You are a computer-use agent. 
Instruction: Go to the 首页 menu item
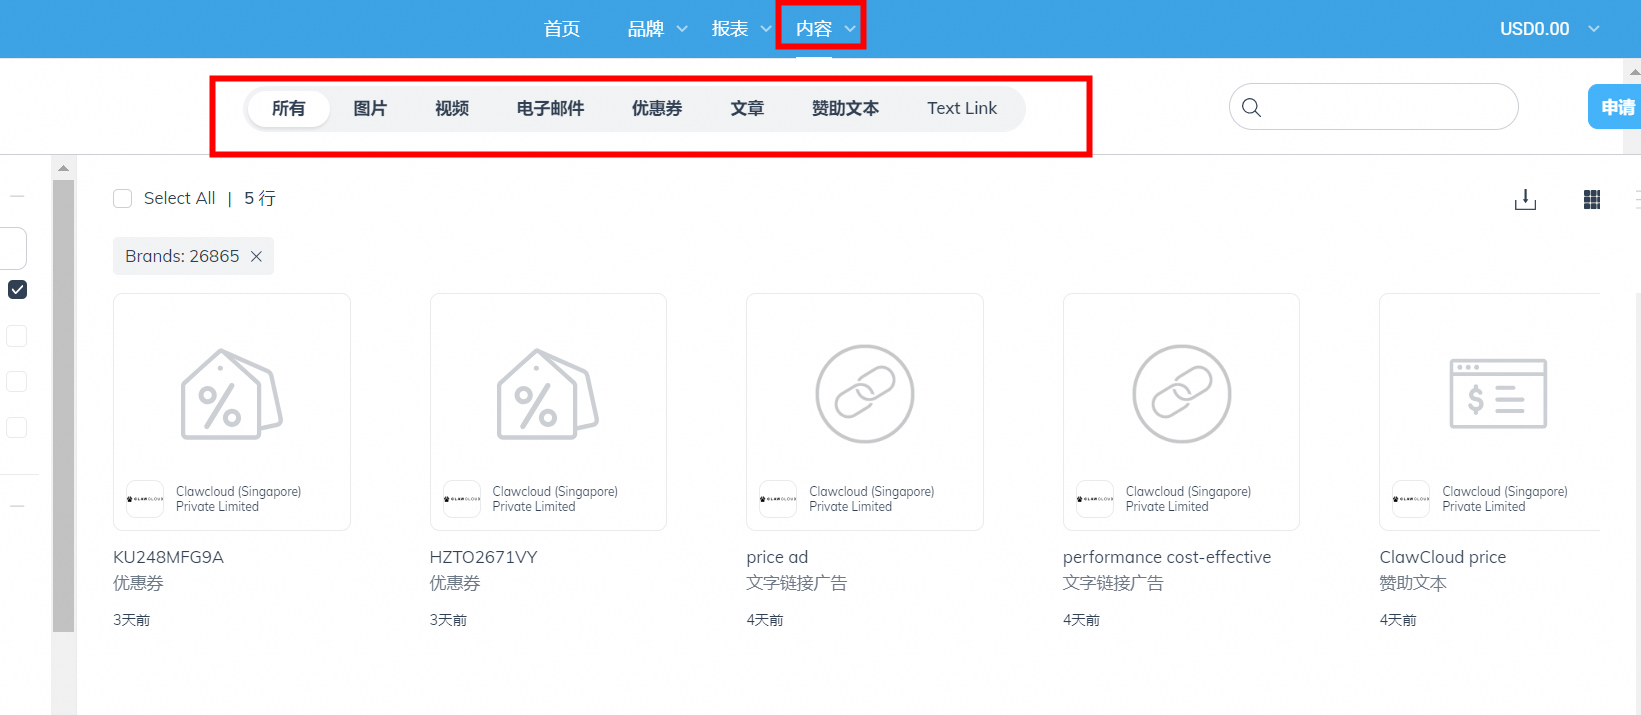coord(561,29)
